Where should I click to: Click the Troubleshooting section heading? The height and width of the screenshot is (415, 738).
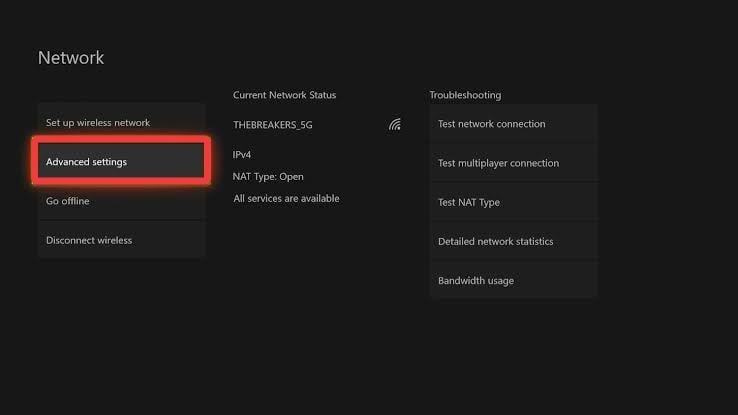465,95
